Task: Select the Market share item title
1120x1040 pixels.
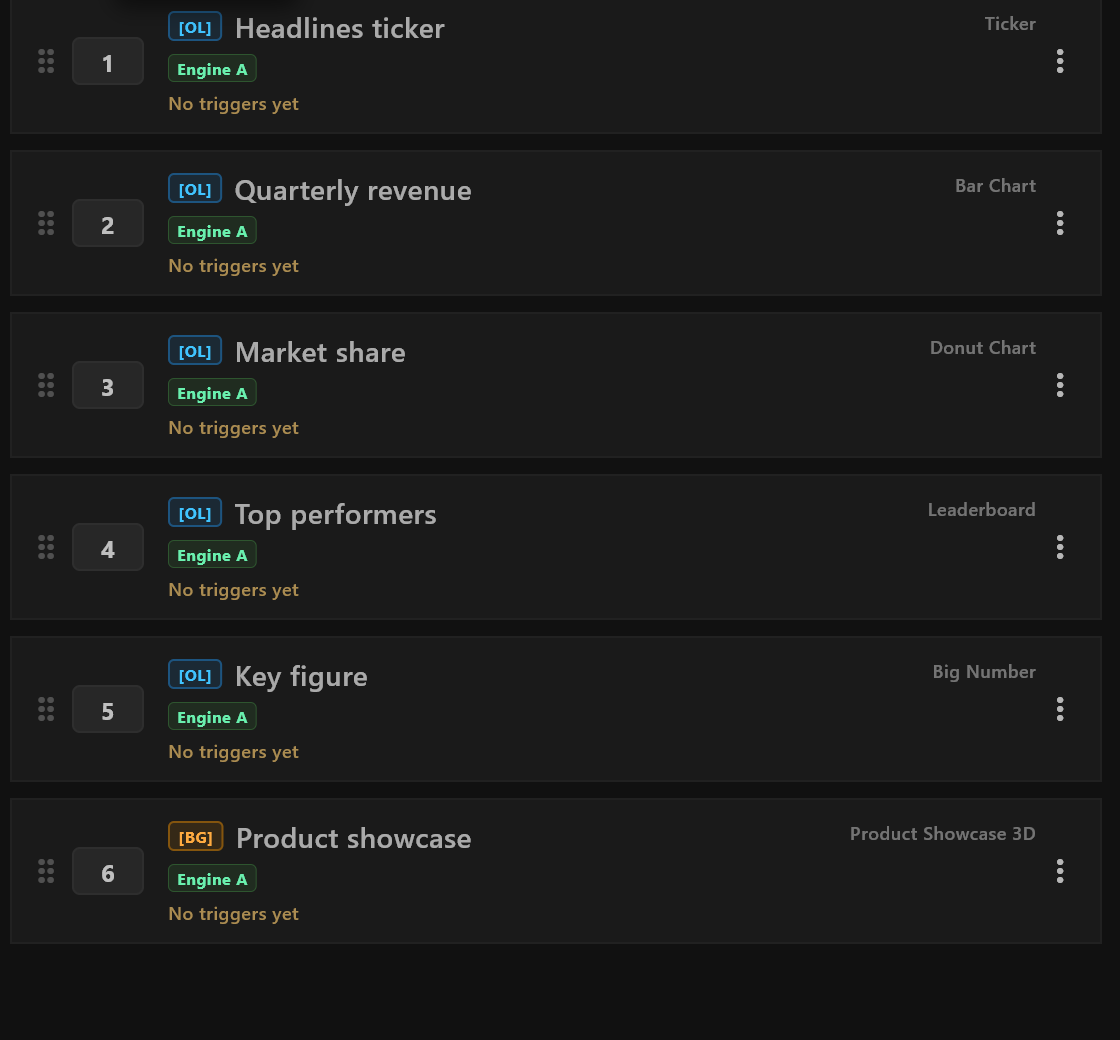Action: click(320, 353)
